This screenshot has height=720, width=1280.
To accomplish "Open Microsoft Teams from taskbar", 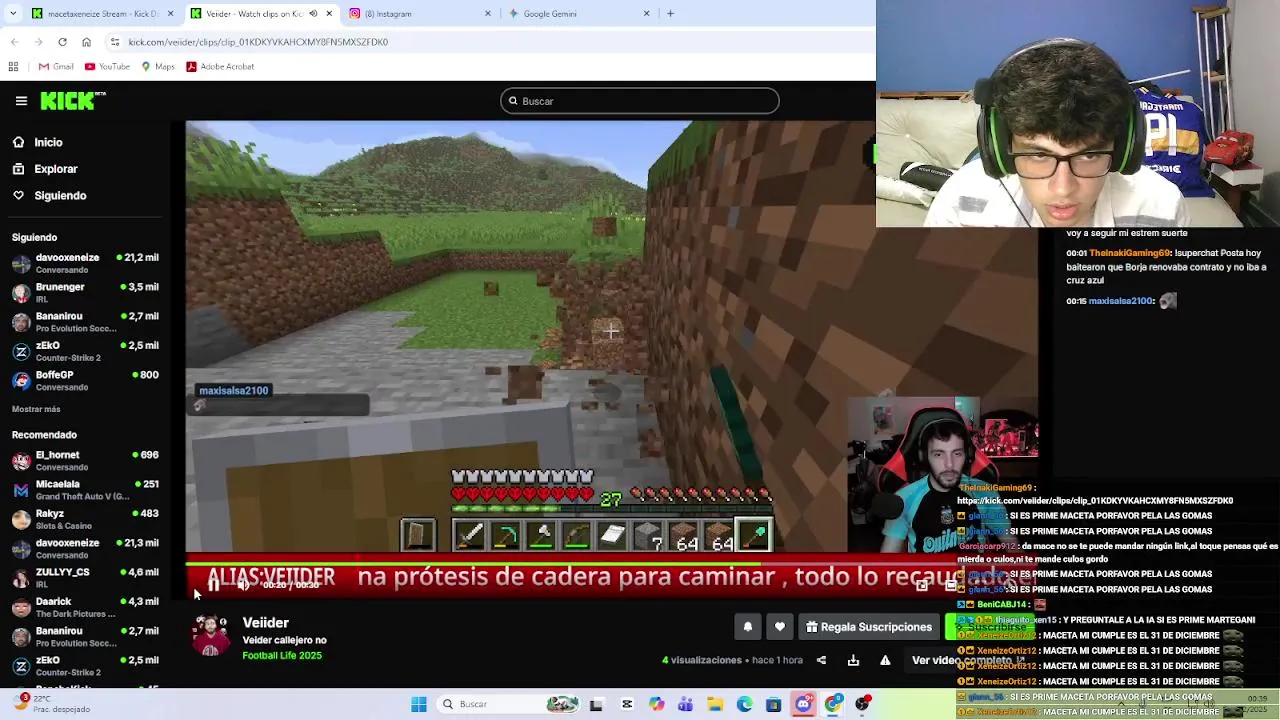I will click(686, 705).
